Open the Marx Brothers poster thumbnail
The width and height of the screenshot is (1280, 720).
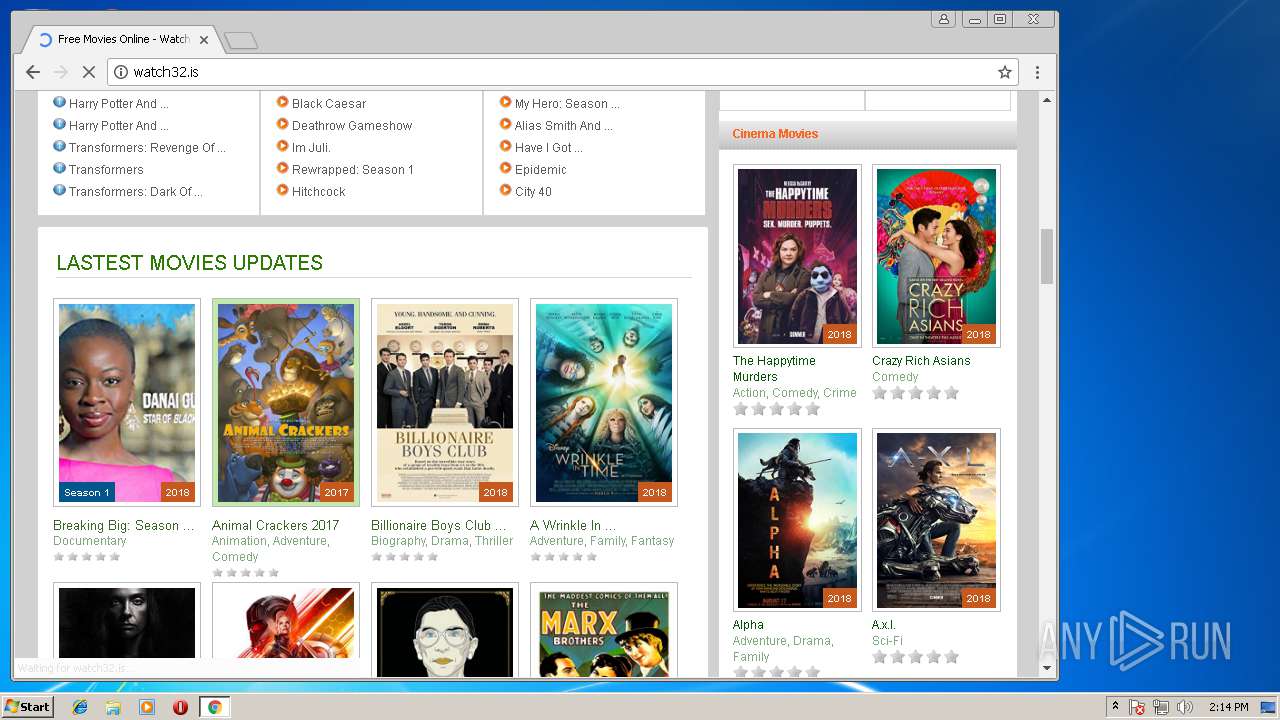(604, 632)
